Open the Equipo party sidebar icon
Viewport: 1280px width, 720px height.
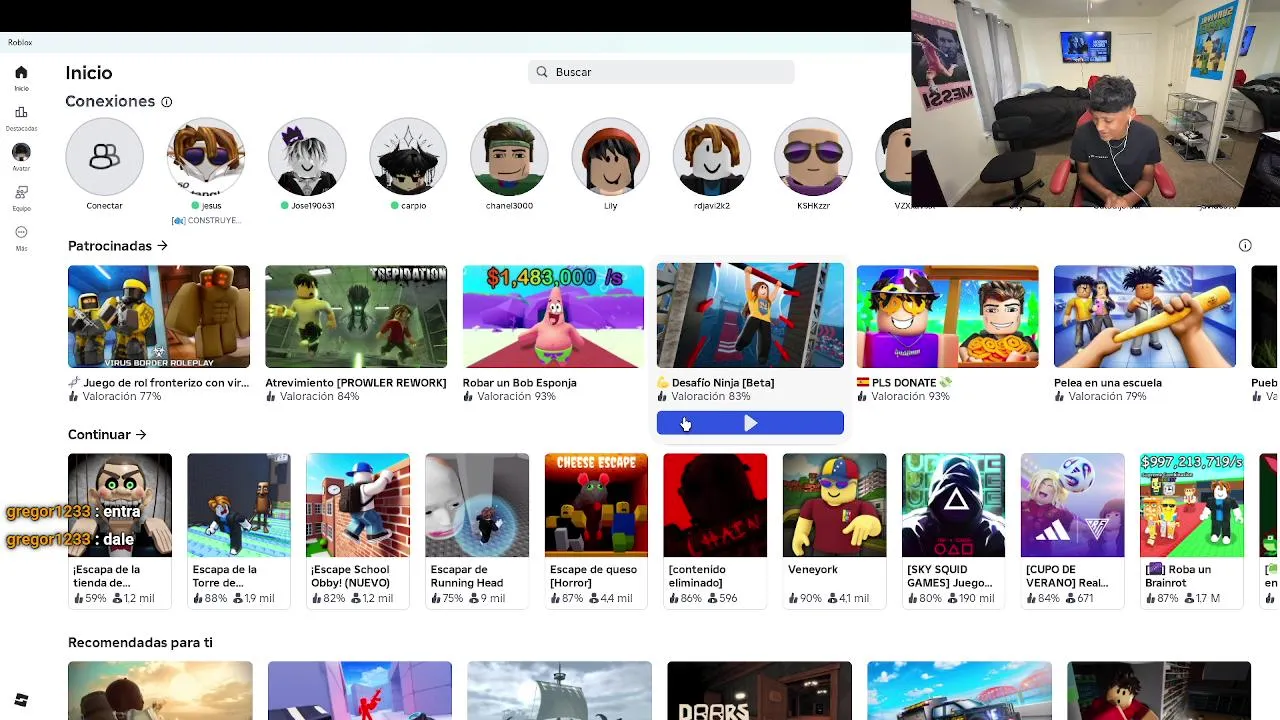tap(21, 192)
